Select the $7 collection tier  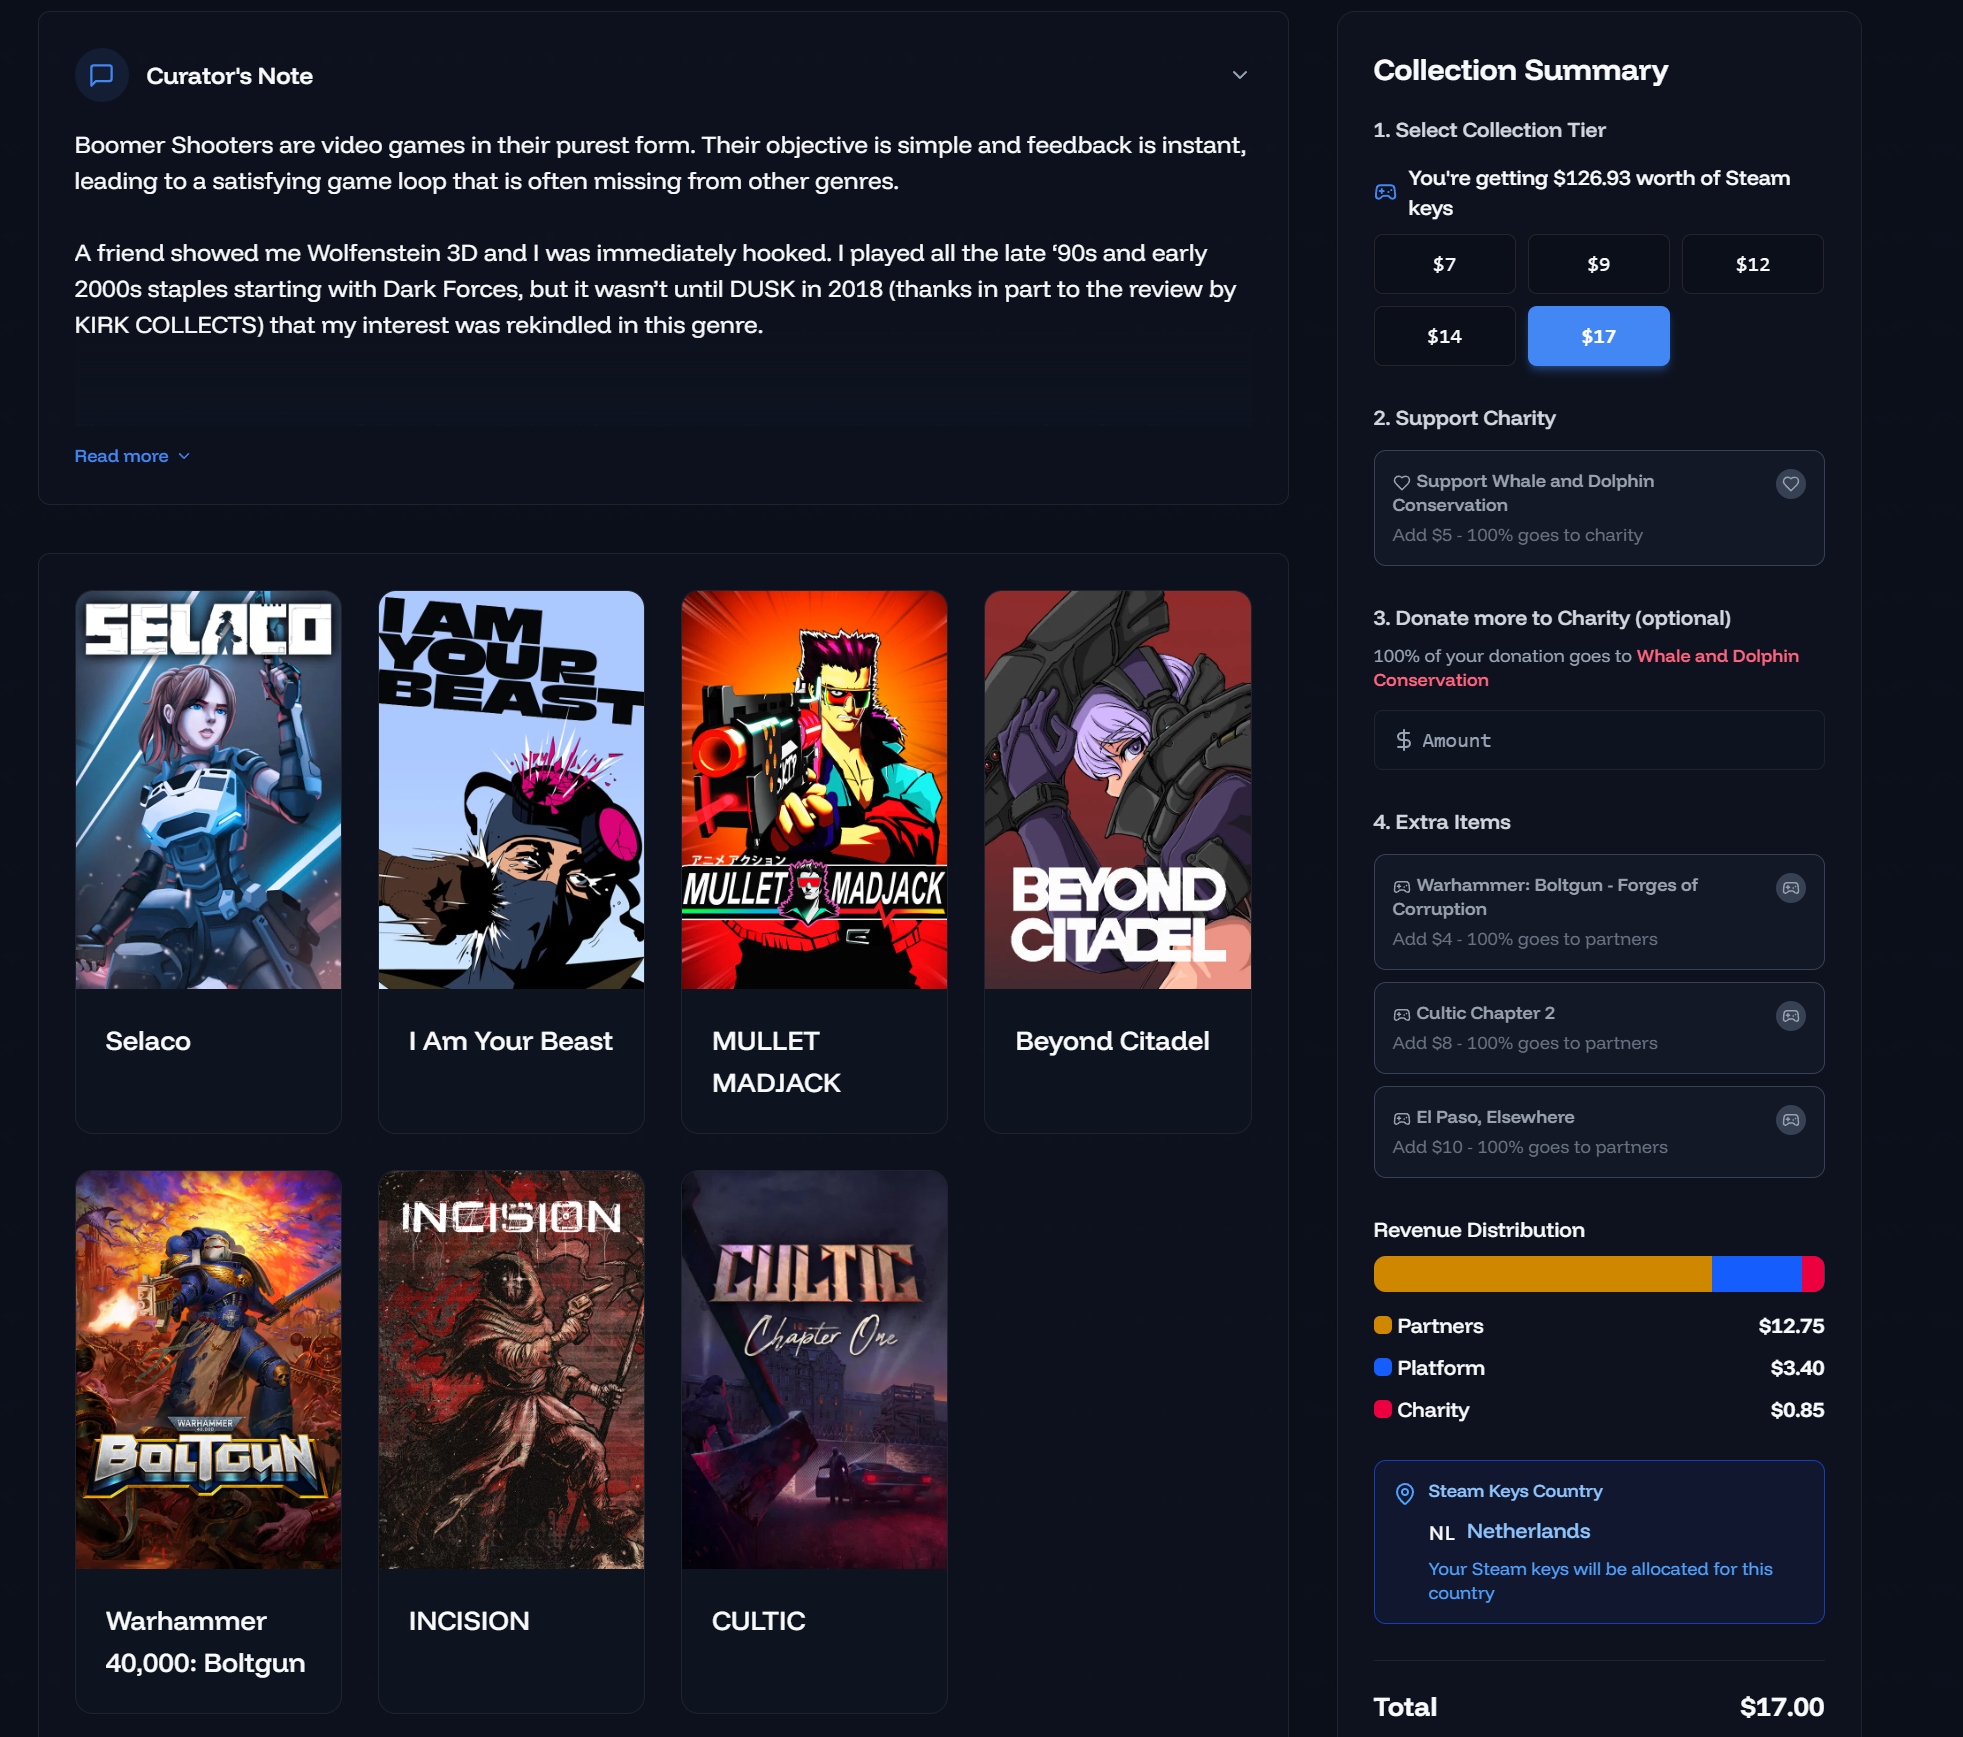[1443, 264]
